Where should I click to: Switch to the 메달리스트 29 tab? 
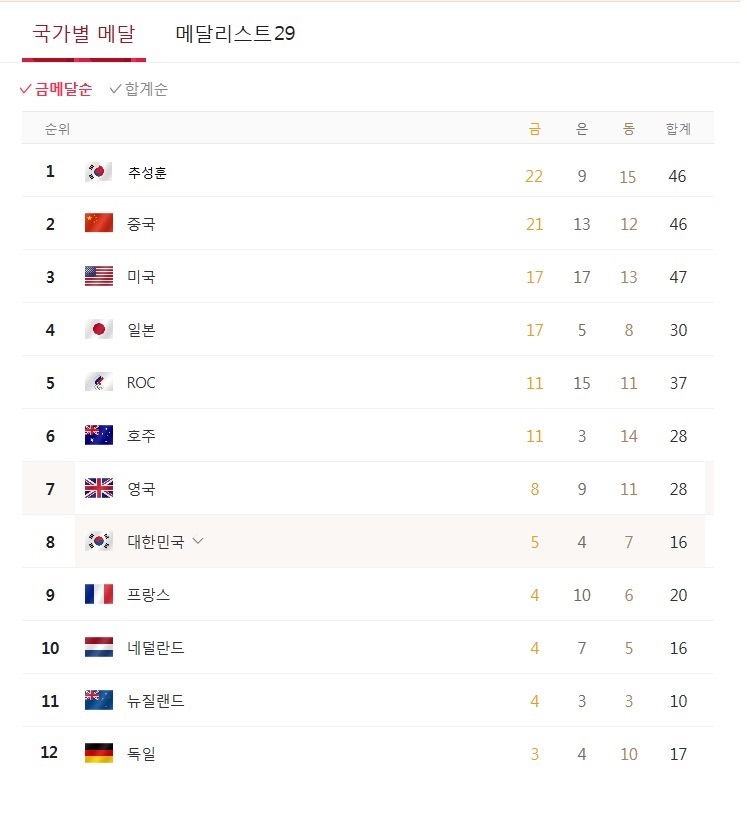[x=236, y=34]
